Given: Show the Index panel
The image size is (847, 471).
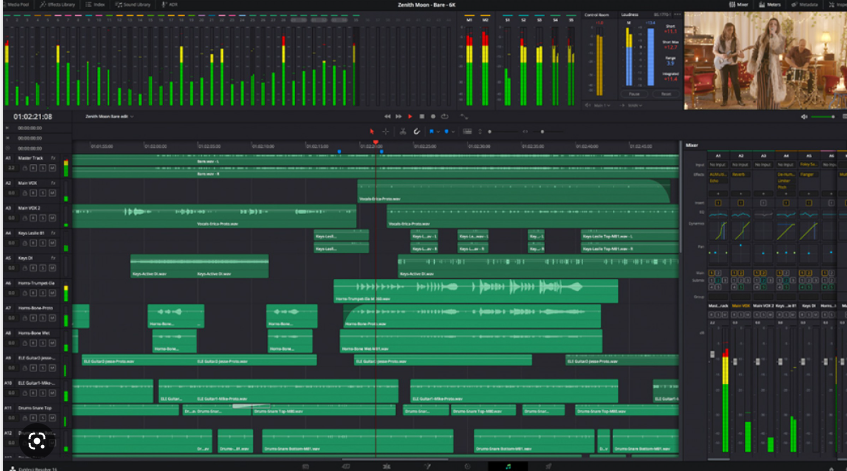Looking at the screenshot, I should (96, 4).
